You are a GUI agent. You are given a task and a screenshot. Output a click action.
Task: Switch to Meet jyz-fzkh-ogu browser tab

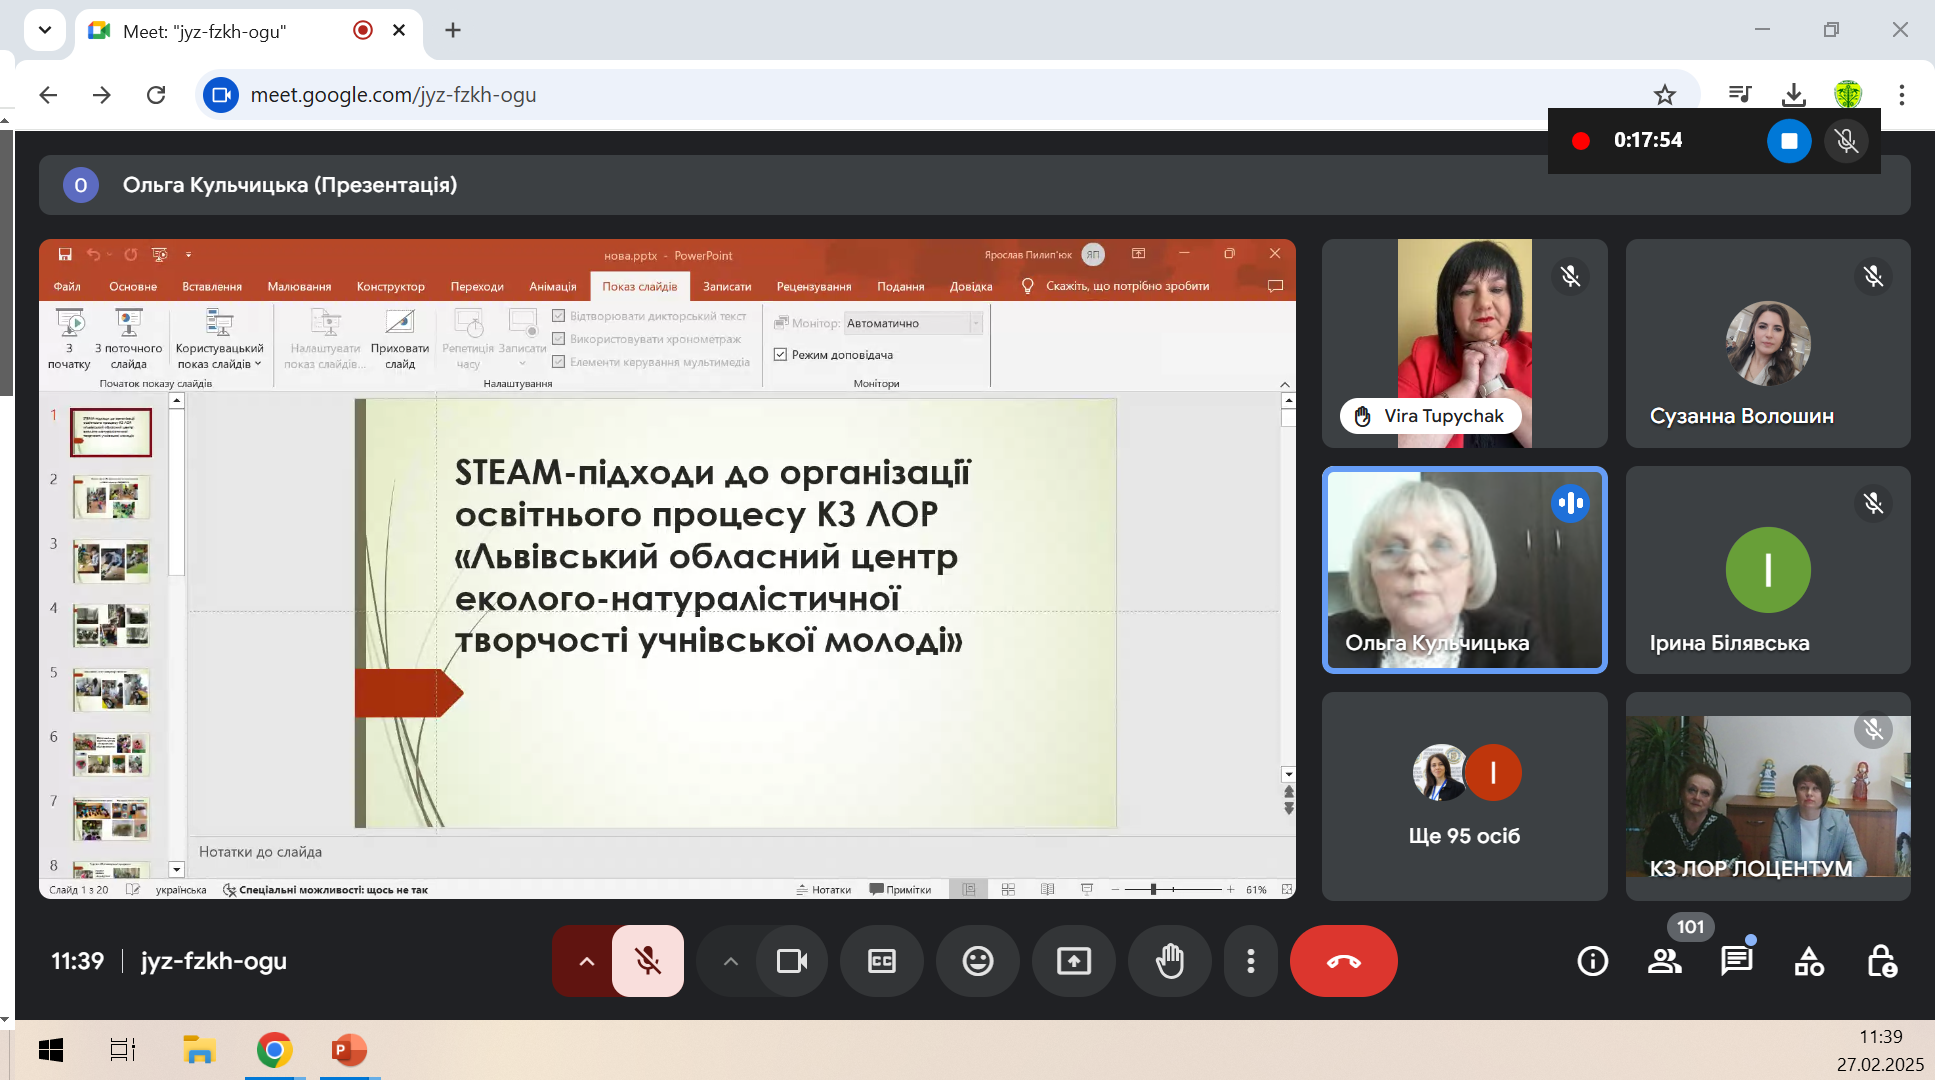tap(205, 31)
